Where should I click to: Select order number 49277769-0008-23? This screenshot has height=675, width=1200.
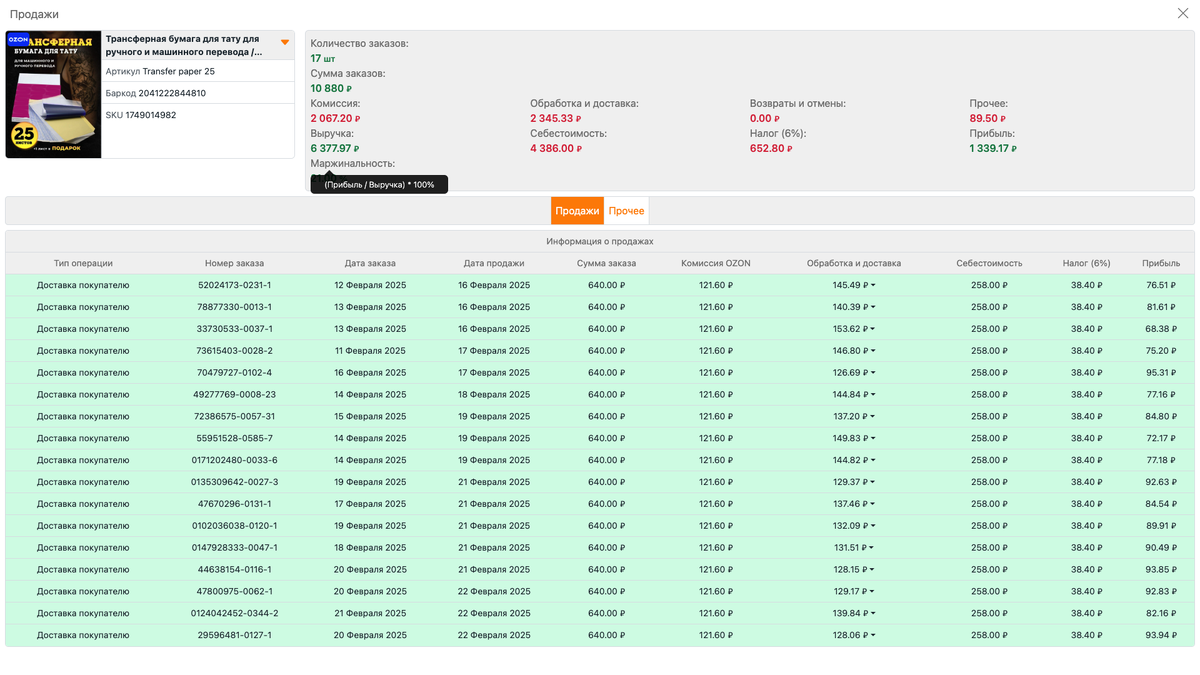tap(235, 395)
